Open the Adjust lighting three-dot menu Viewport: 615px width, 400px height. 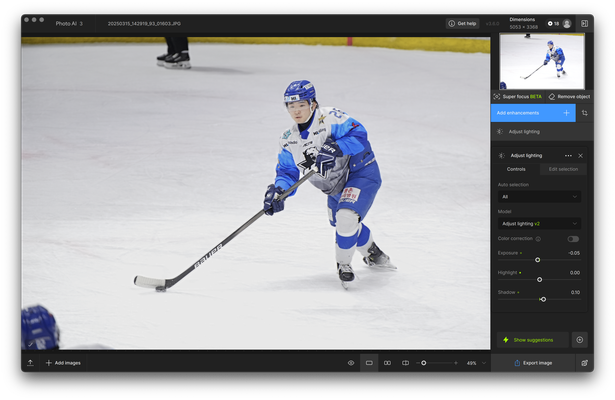tap(568, 156)
